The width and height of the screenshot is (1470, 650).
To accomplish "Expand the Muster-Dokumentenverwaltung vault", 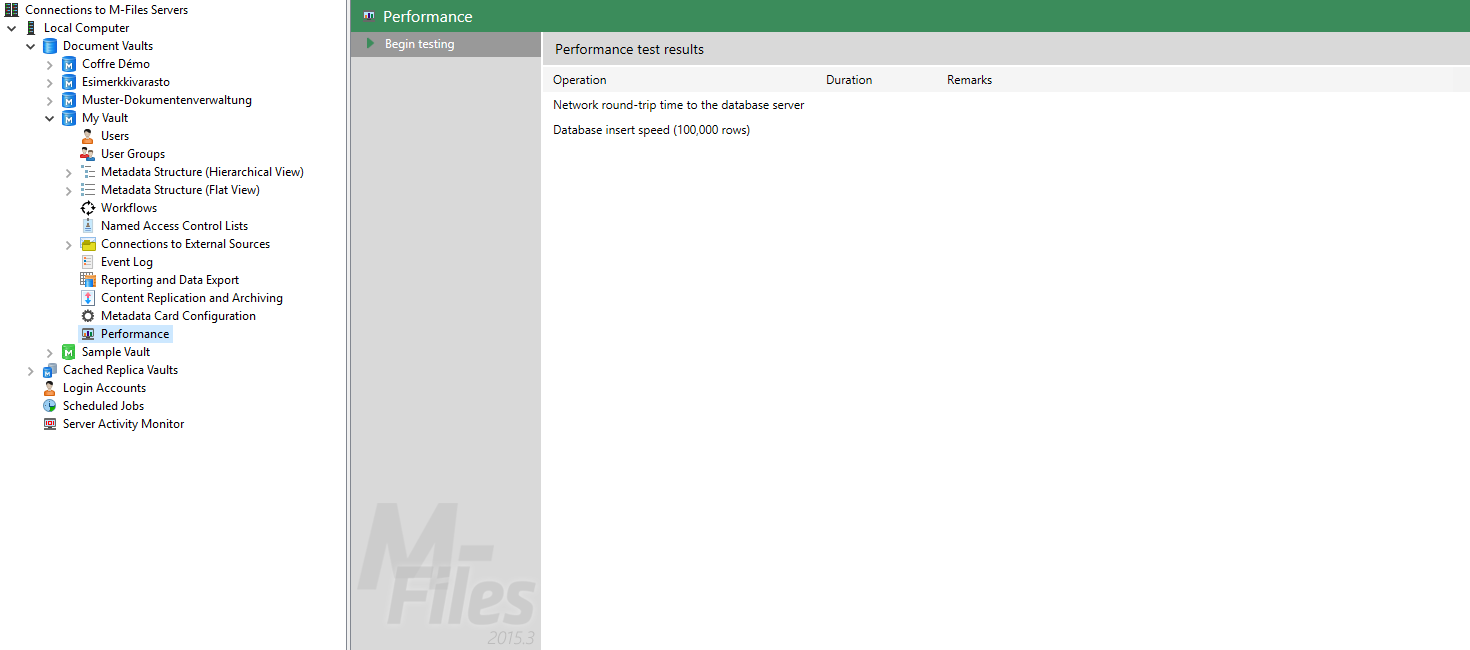I will click(x=50, y=100).
